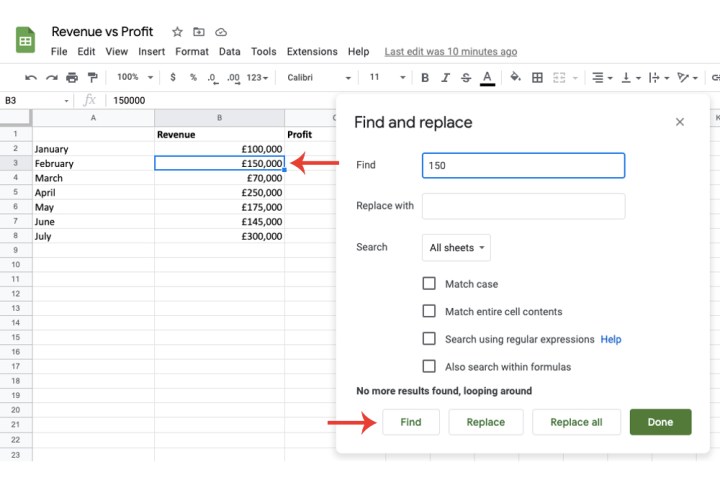The height and width of the screenshot is (480, 720).
Task: Click the Replace button
Action: pos(486,422)
